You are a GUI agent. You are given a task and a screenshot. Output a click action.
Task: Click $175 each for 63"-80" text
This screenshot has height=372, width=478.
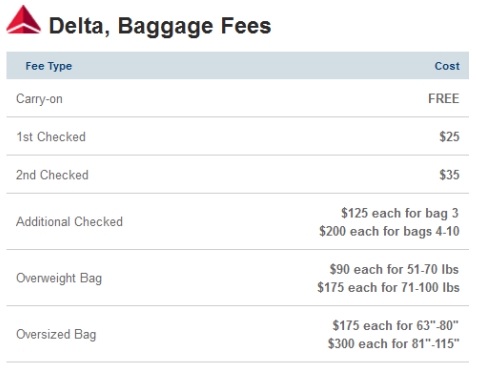pos(396,325)
